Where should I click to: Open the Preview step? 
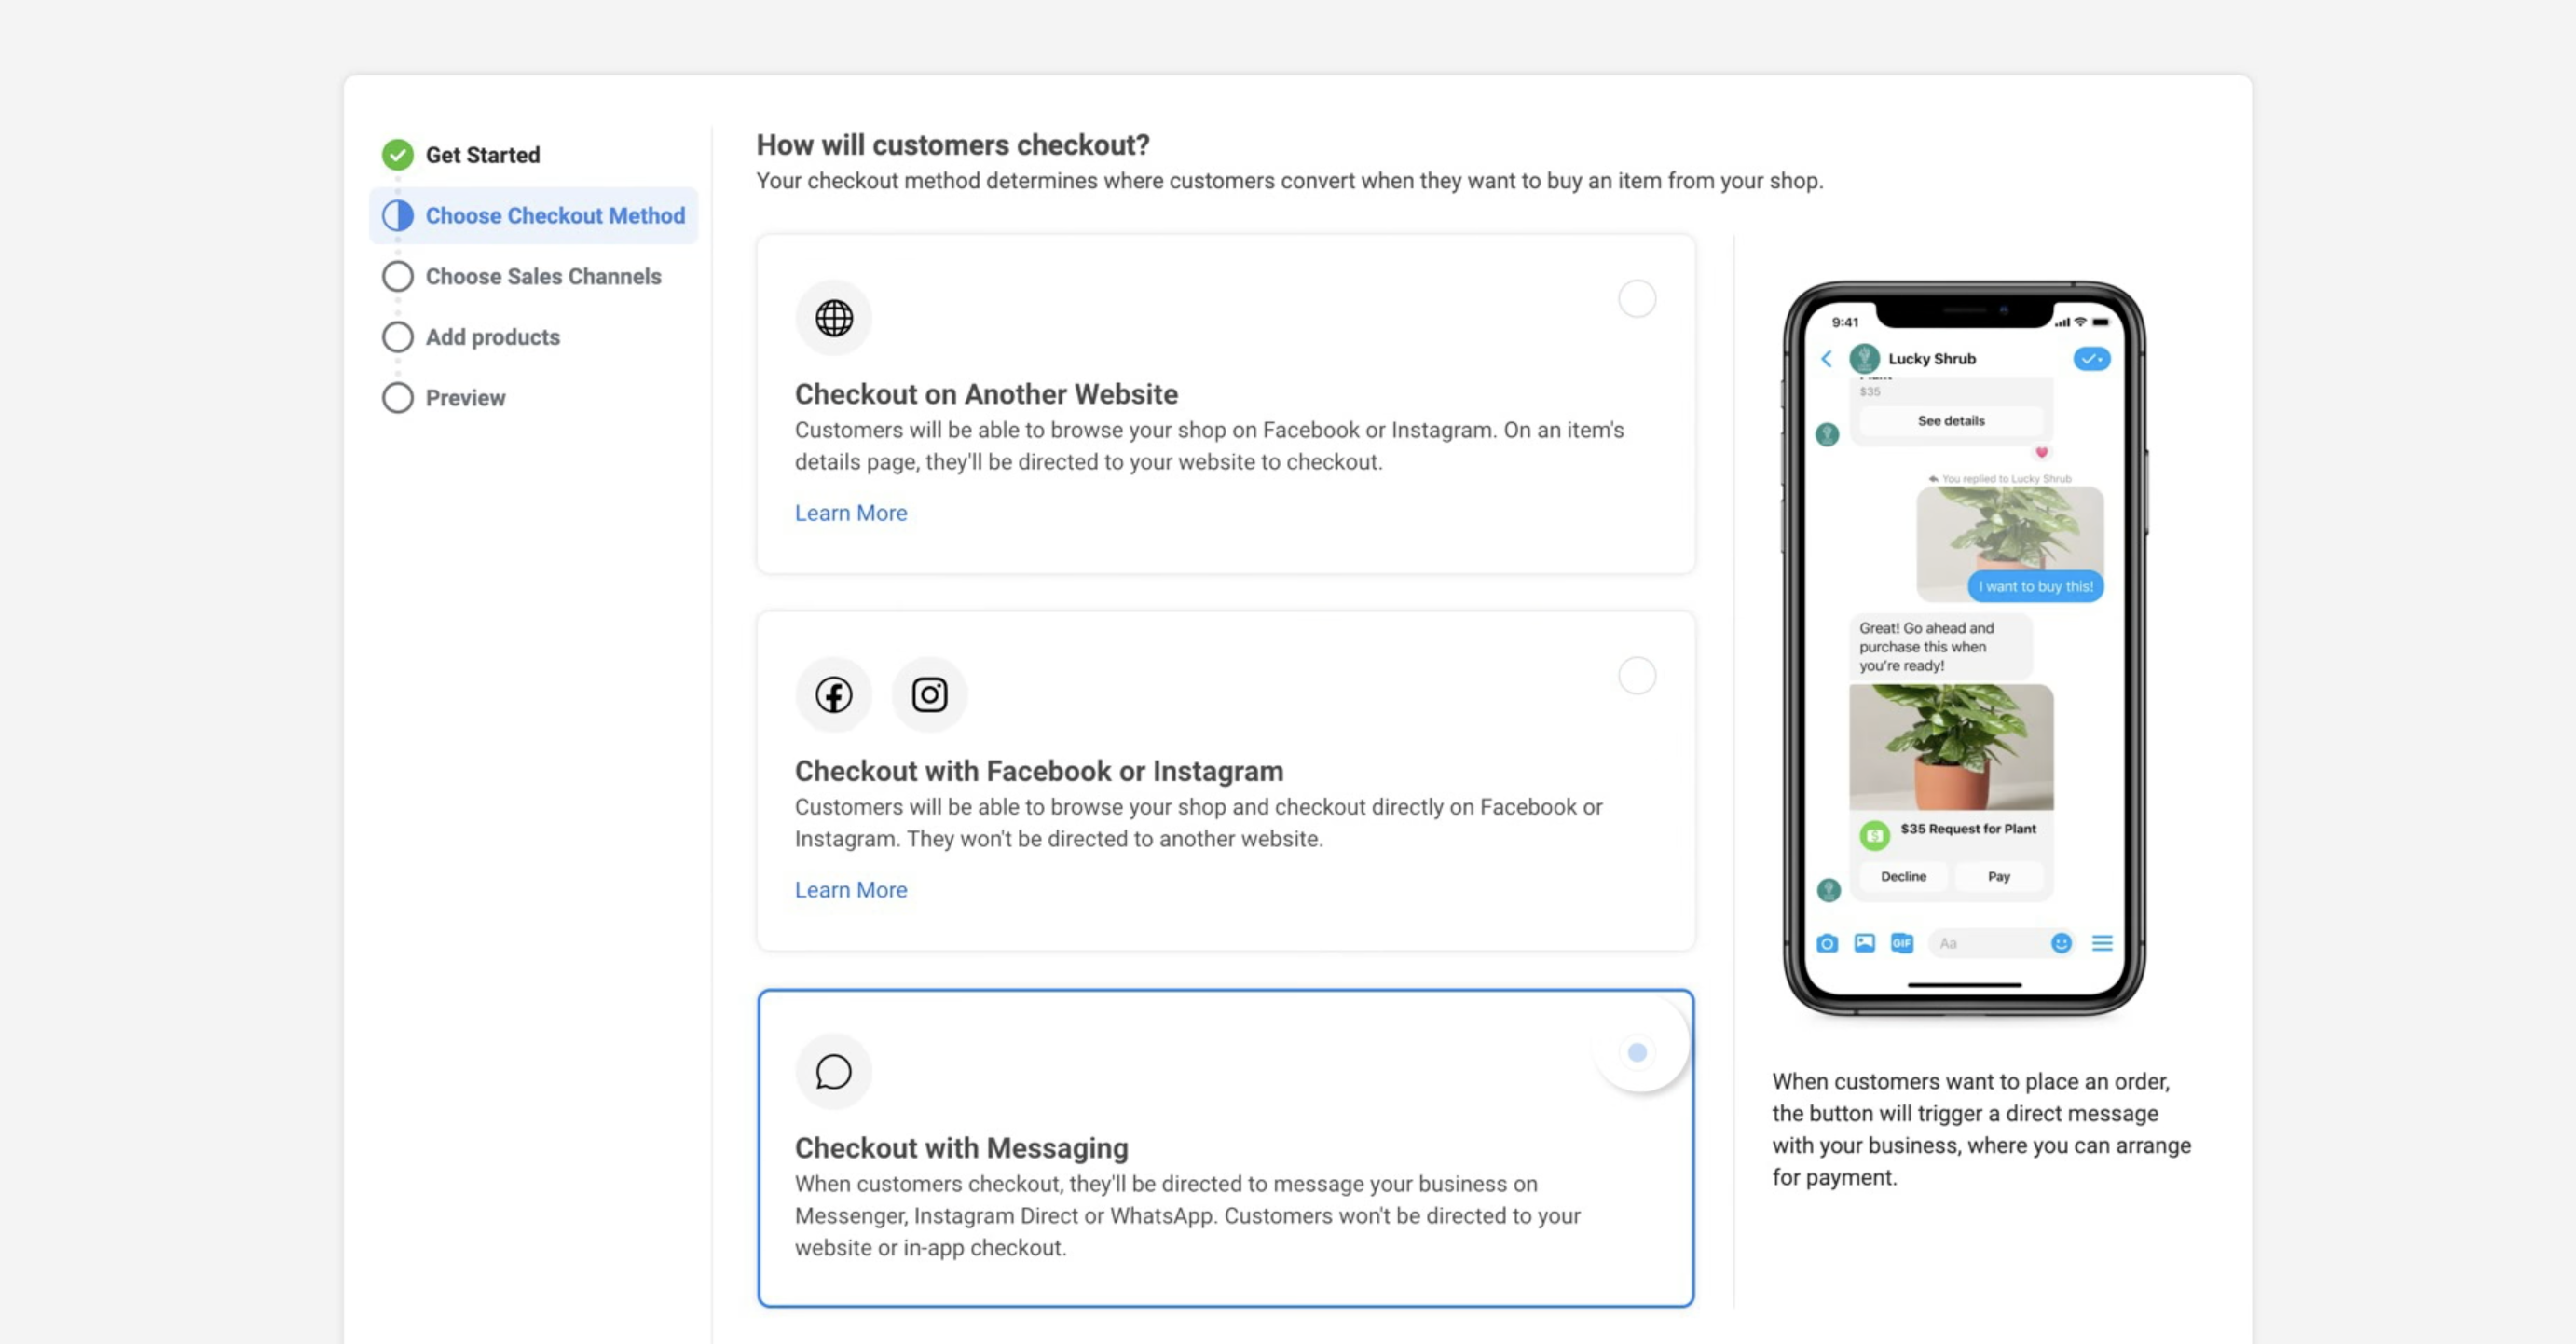coord(465,398)
